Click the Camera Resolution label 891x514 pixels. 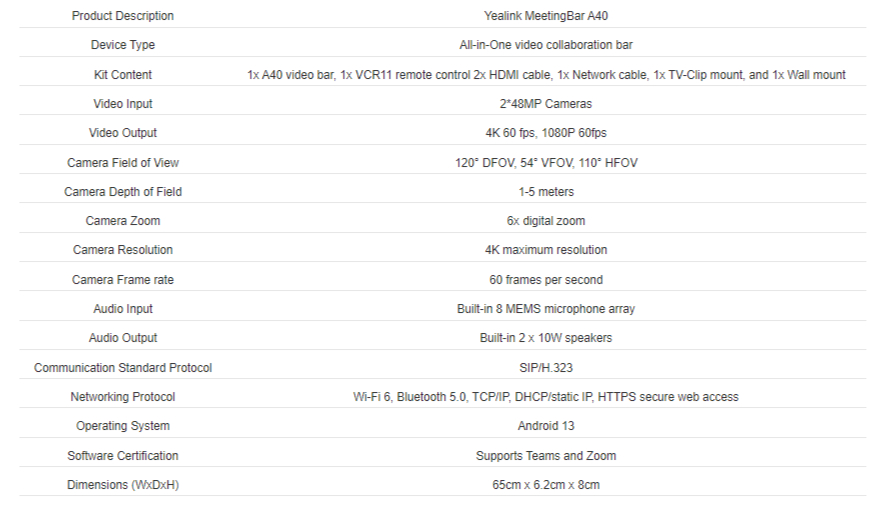point(123,250)
